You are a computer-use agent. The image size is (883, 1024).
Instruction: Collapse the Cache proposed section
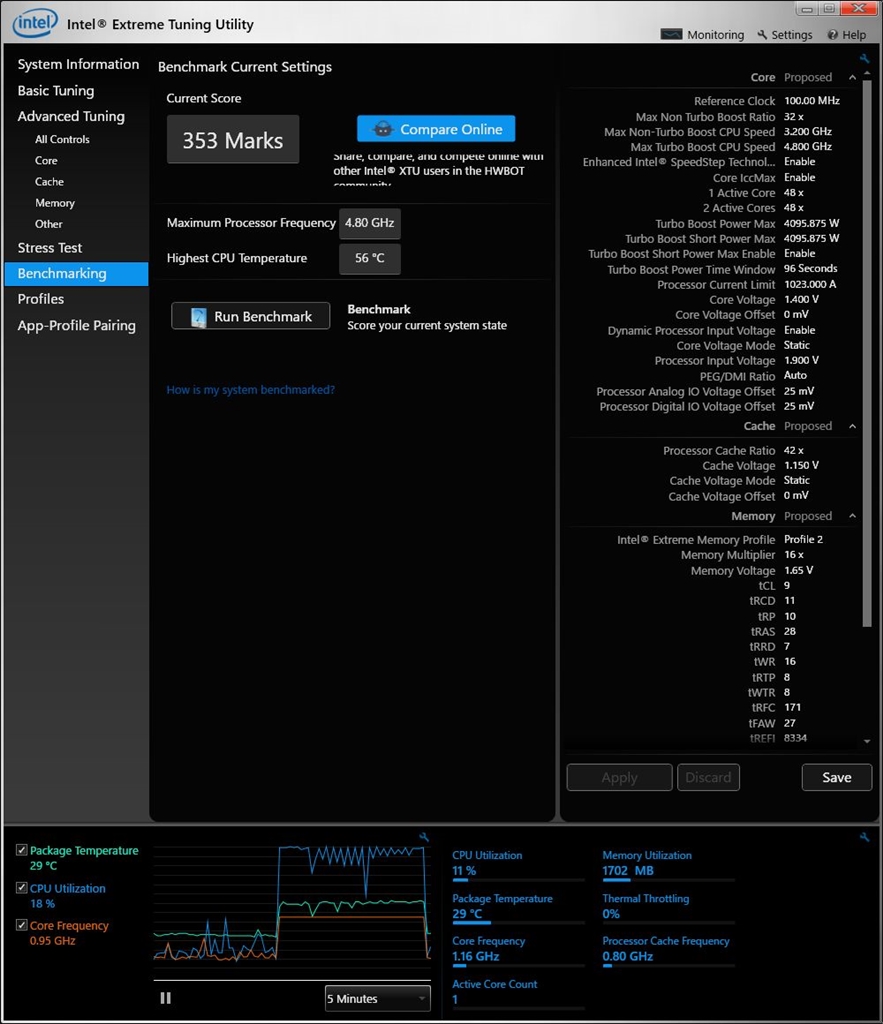(x=852, y=426)
